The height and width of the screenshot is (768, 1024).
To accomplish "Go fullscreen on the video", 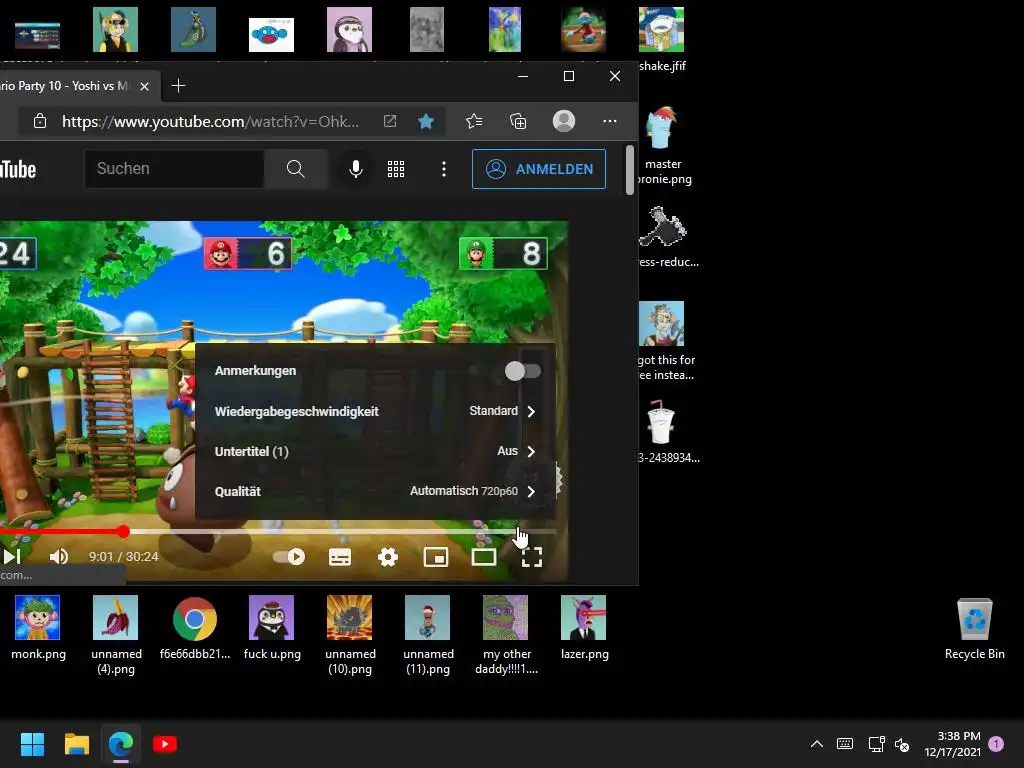I will pyautogui.click(x=532, y=557).
